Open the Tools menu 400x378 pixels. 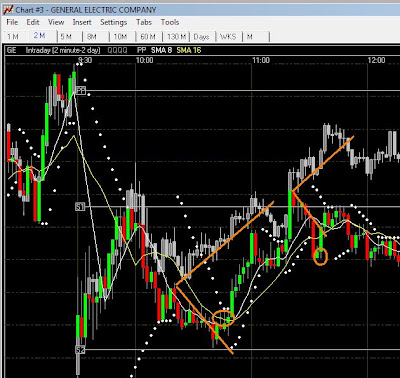click(170, 22)
